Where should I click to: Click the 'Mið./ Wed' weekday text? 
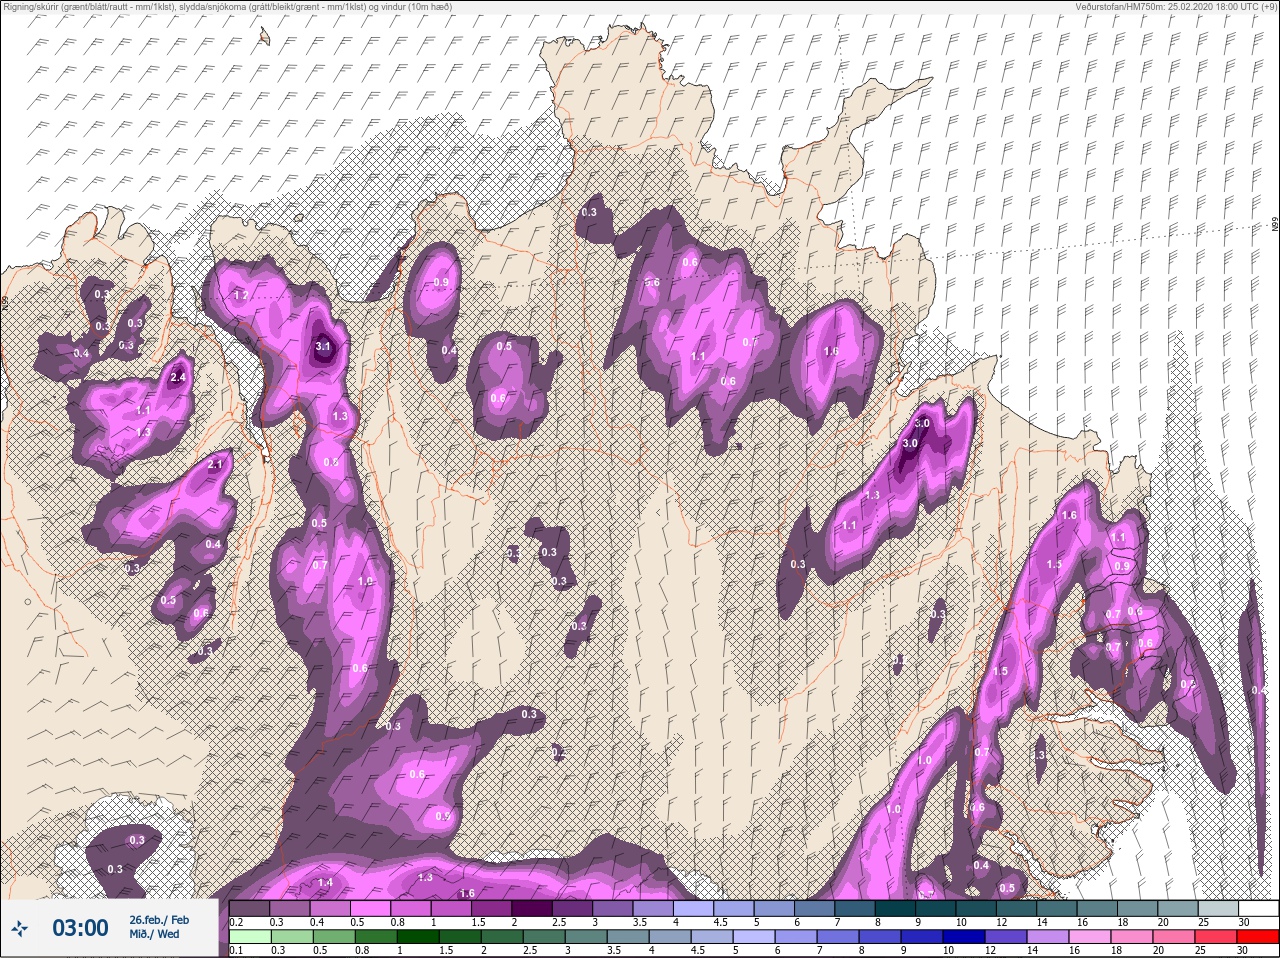[155, 934]
